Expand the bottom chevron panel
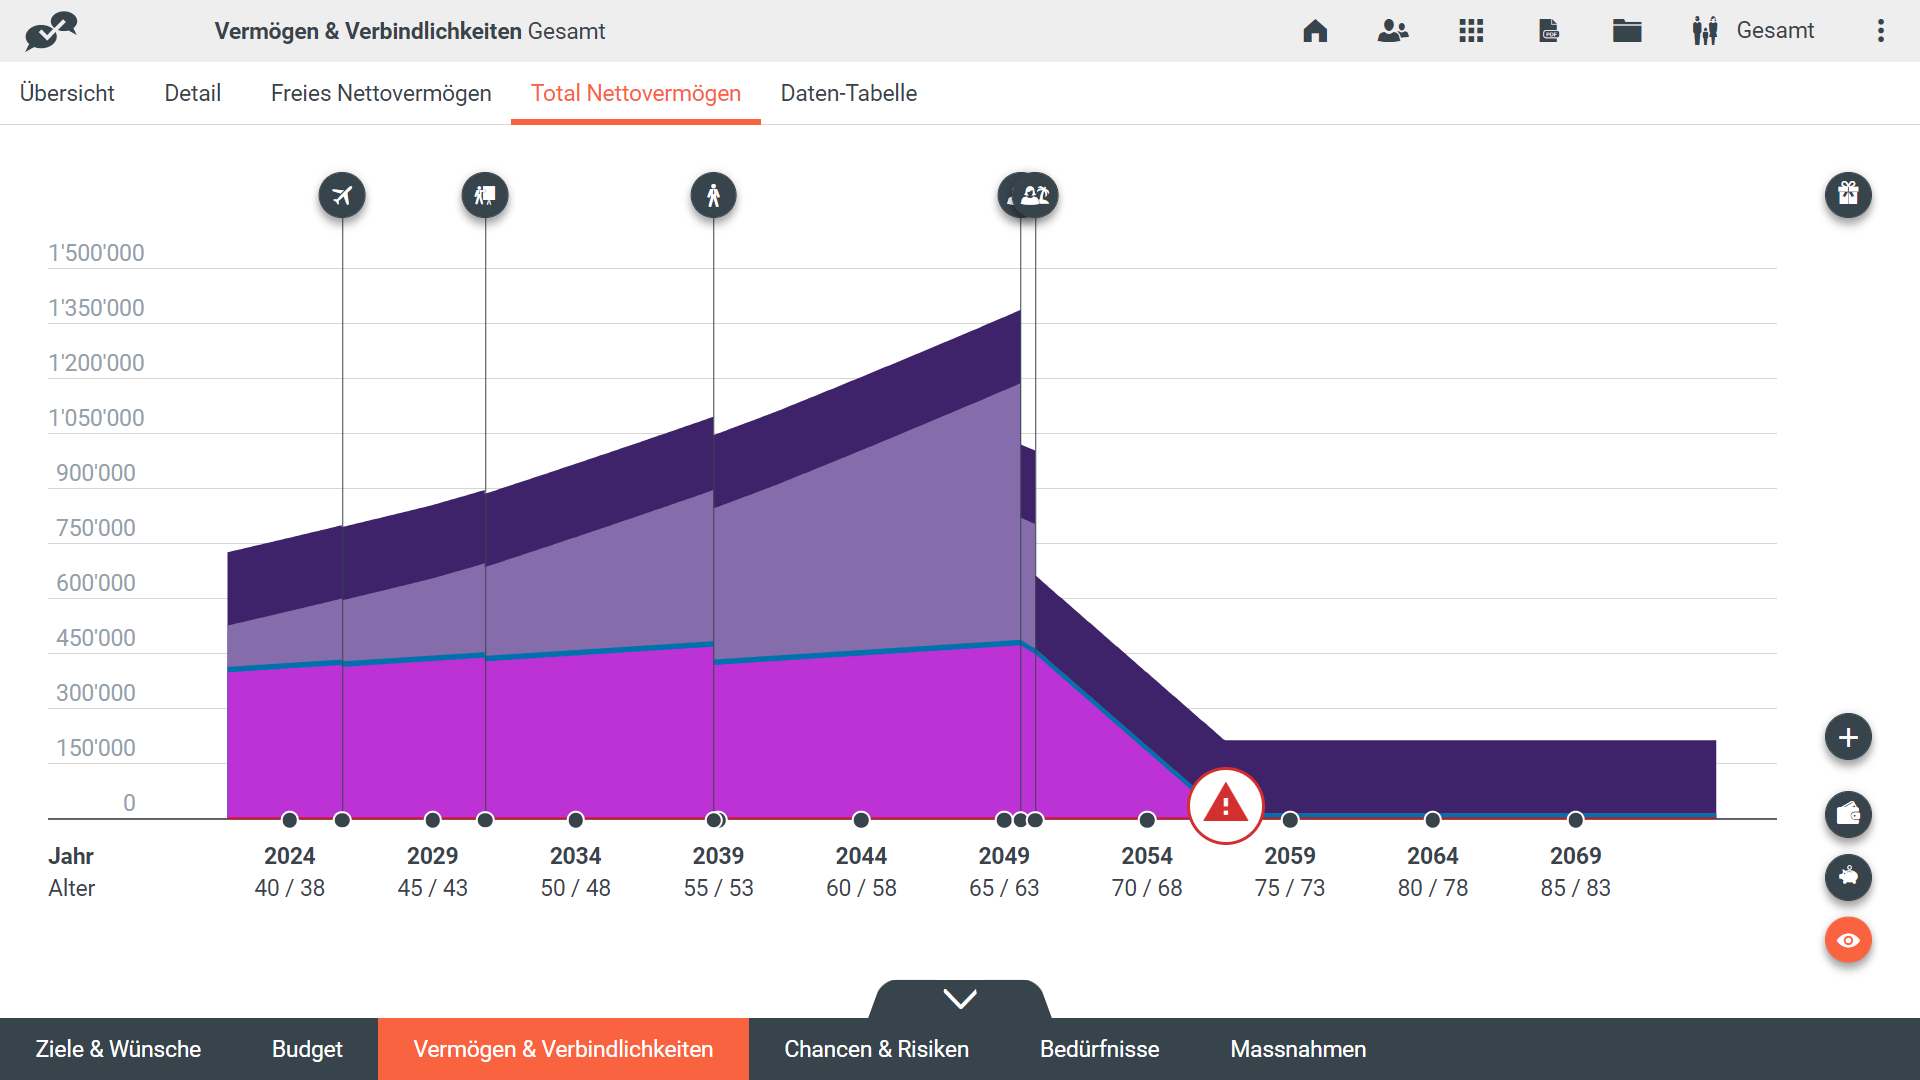The width and height of the screenshot is (1920, 1080). (x=960, y=999)
